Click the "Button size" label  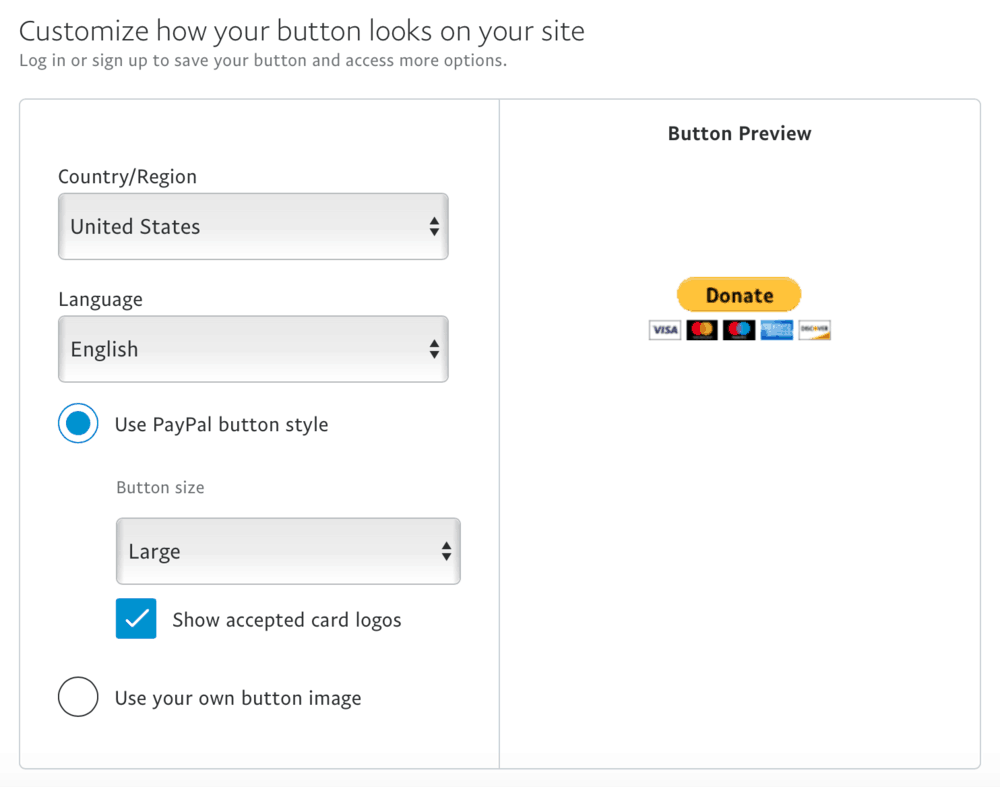160,487
